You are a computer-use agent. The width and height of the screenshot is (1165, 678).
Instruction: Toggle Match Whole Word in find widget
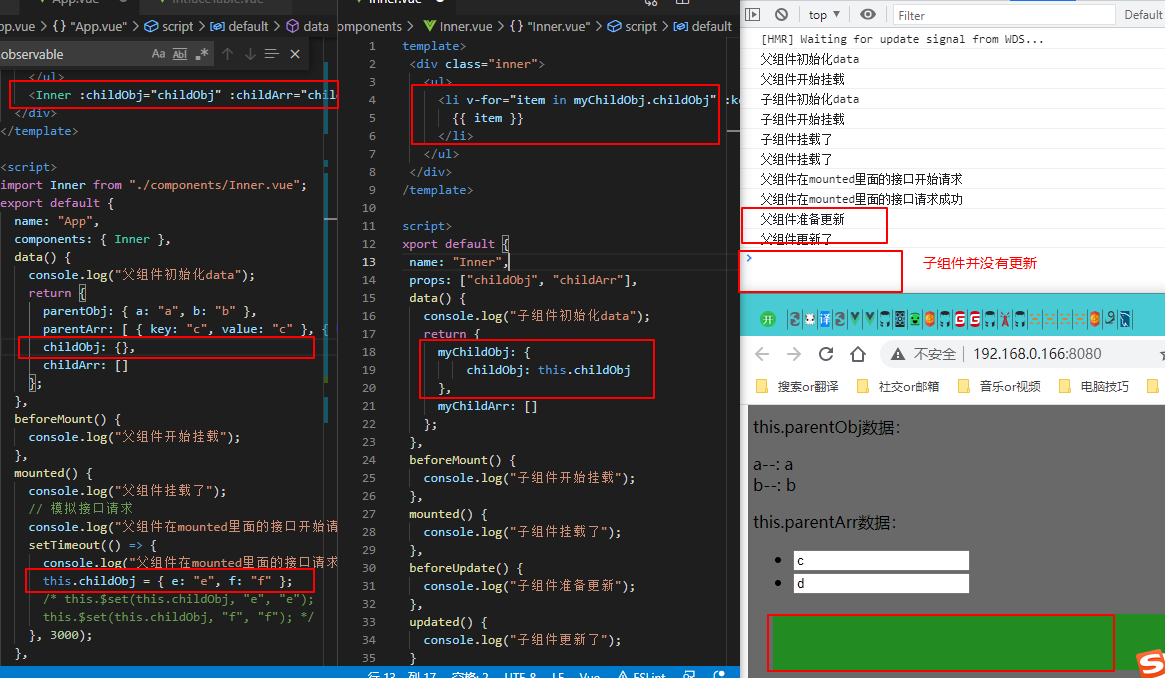180,54
